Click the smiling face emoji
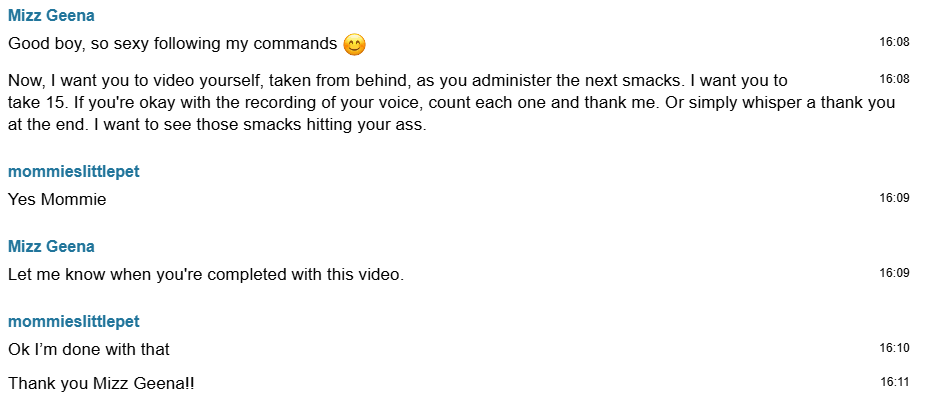The image size is (933, 407). coord(354,45)
